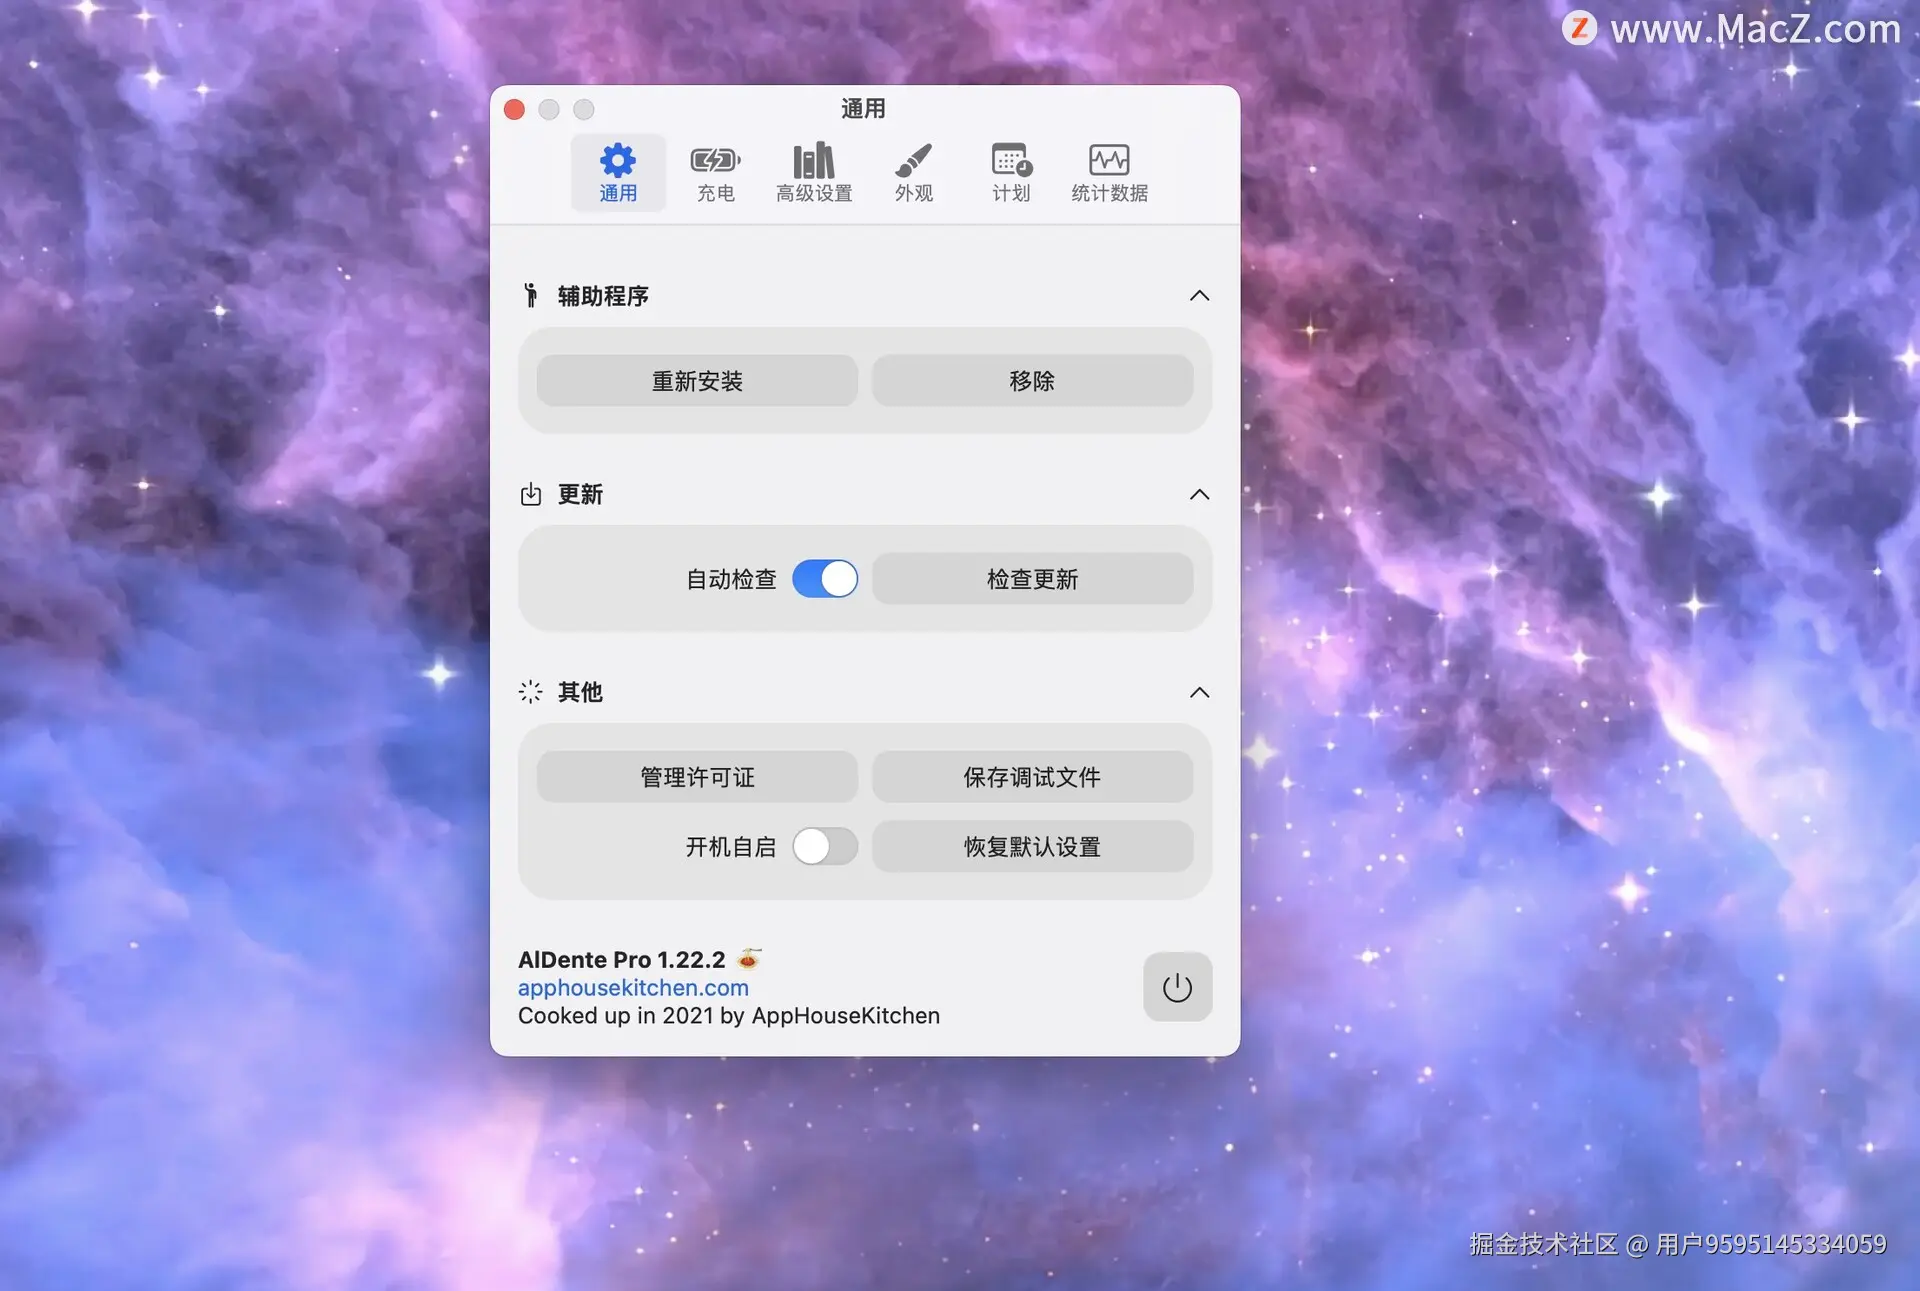Image resolution: width=1920 pixels, height=1291 pixels.
Task: Open the 通用 gear icon tab
Action: (617, 172)
